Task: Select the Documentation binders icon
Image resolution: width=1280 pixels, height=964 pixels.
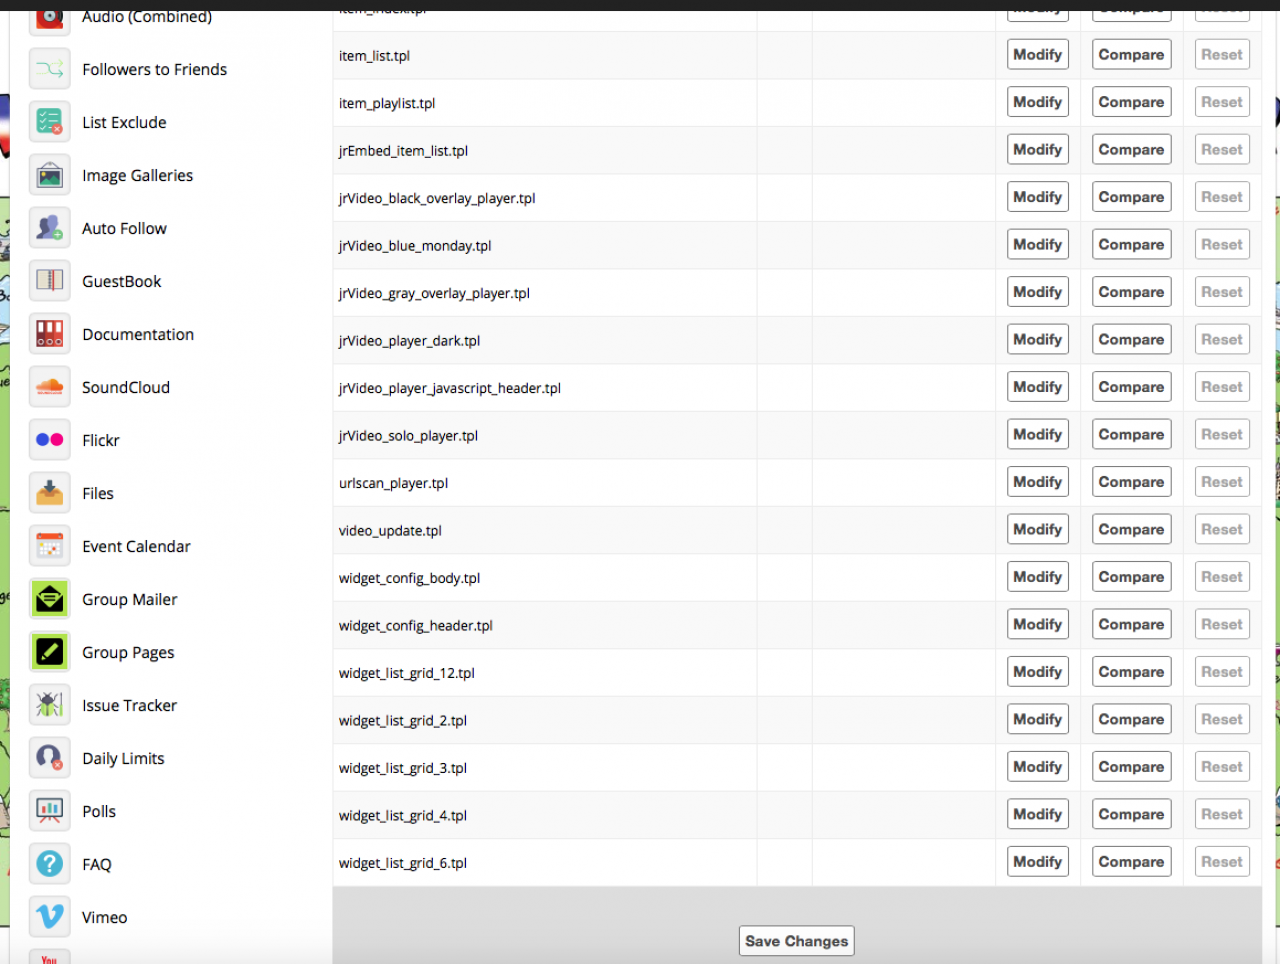Action: coord(50,334)
